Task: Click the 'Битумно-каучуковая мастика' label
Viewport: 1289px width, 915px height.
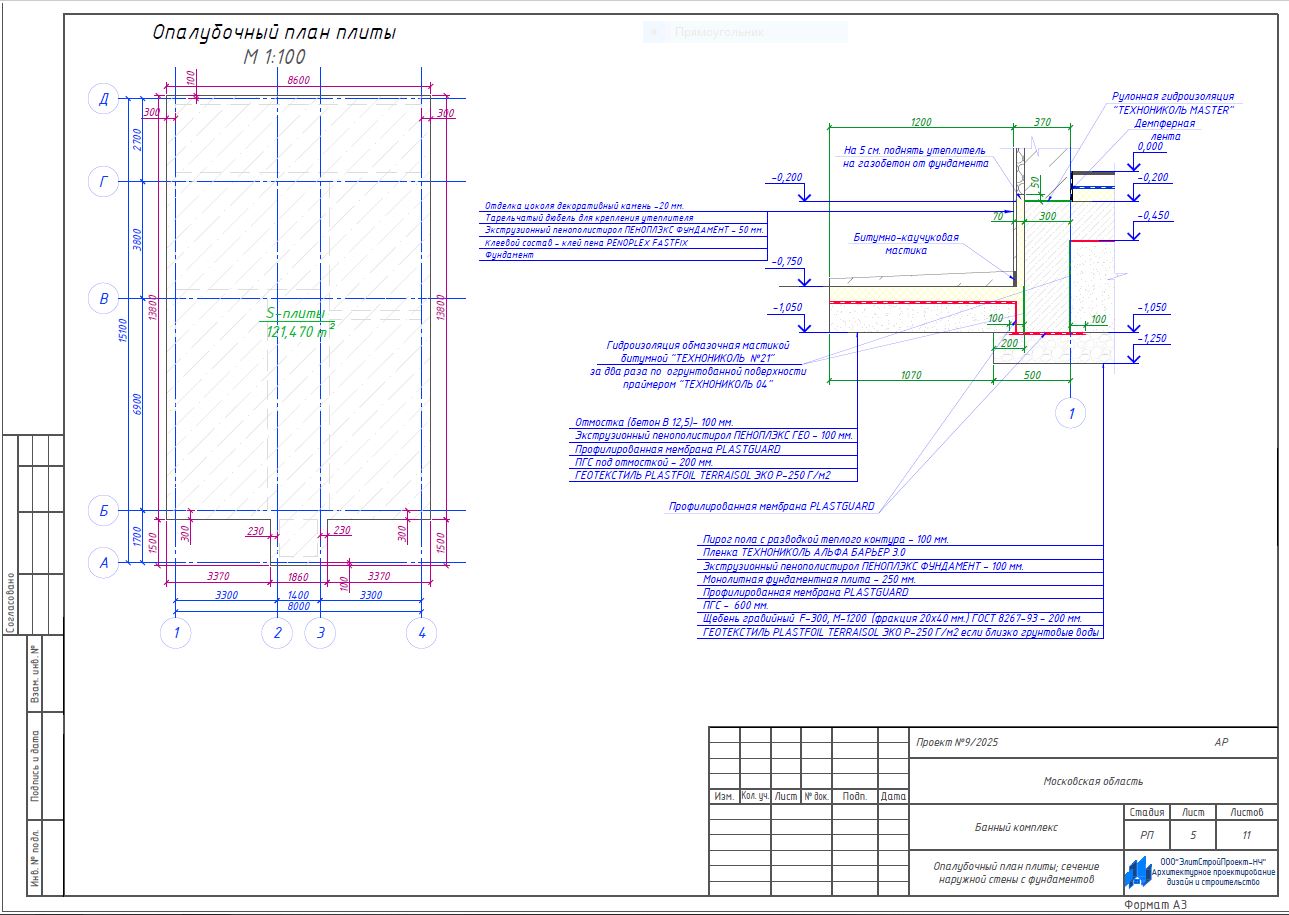Action: [x=906, y=244]
